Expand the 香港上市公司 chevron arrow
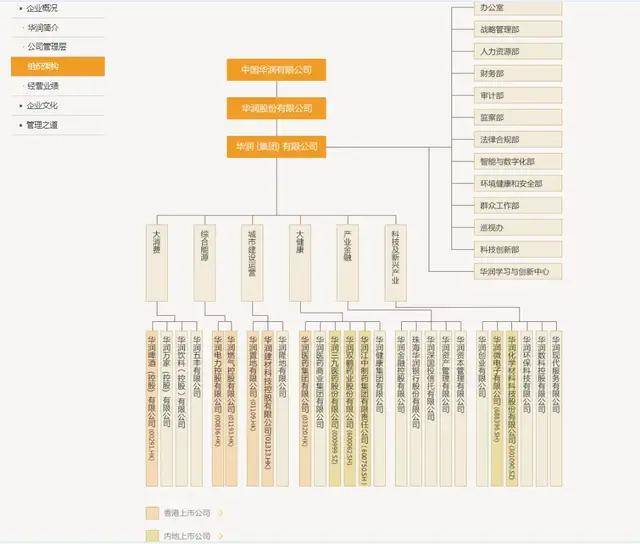Image resolution: width=640 pixels, height=544 pixels. [218, 514]
